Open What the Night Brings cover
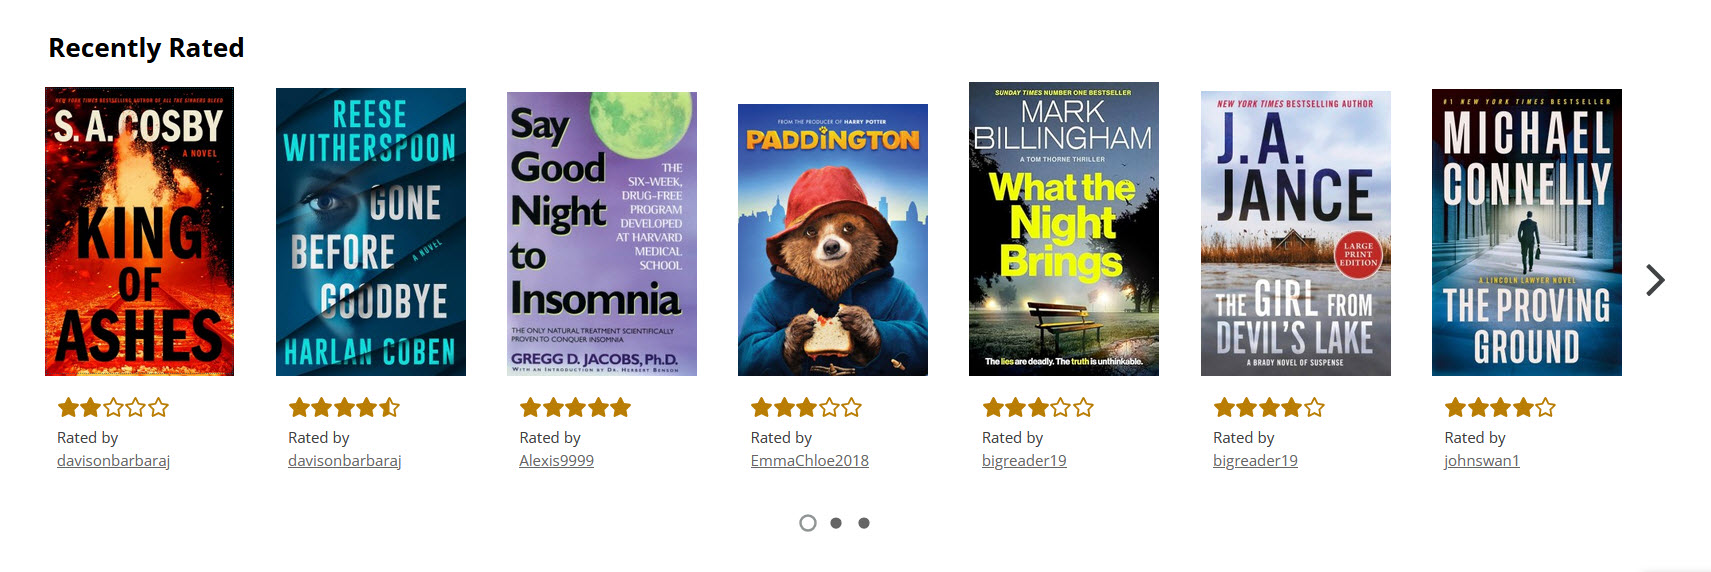Viewport: 1711px width, 572px height. [x=1063, y=229]
